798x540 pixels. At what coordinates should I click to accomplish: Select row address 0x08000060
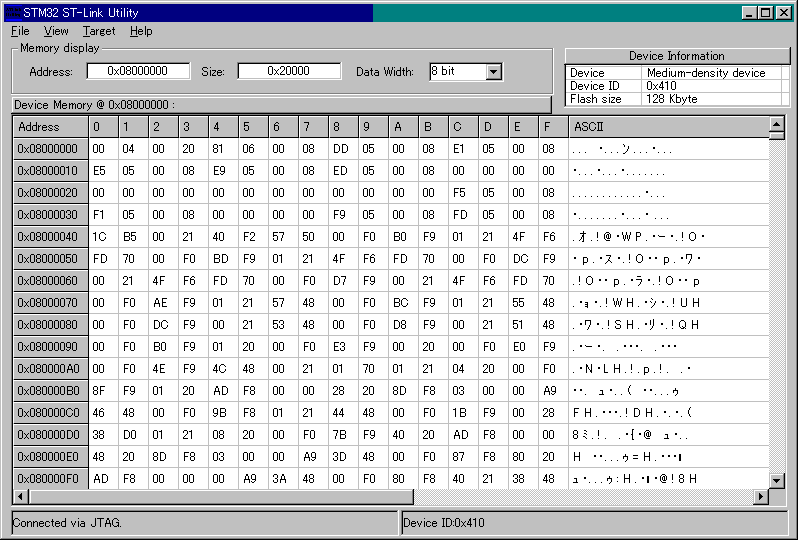(x=50, y=281)
